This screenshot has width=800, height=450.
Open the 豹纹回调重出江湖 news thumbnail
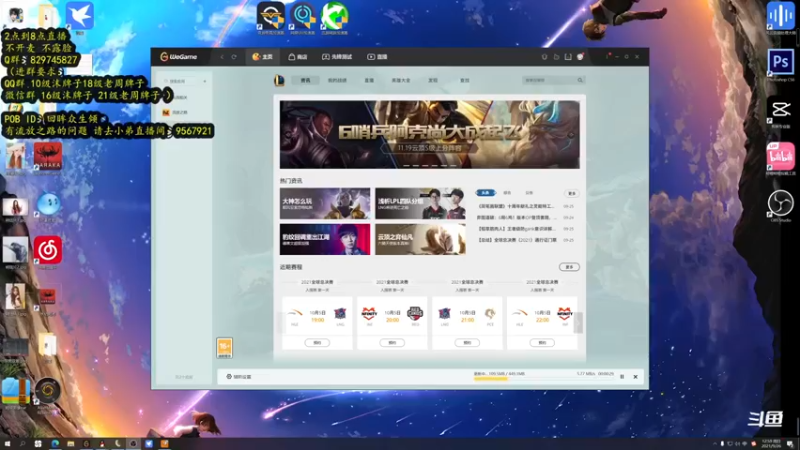(325, 239)
